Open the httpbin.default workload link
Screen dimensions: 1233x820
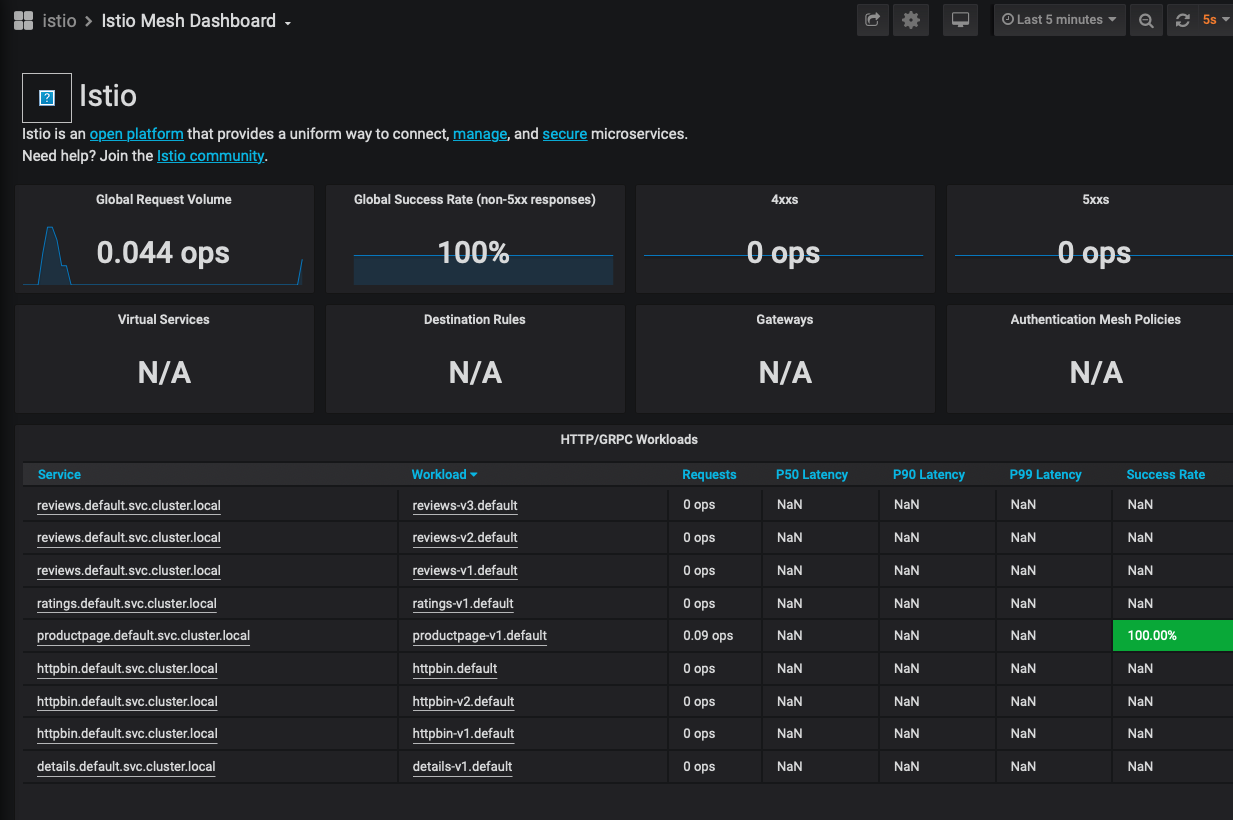pos(455,669)
